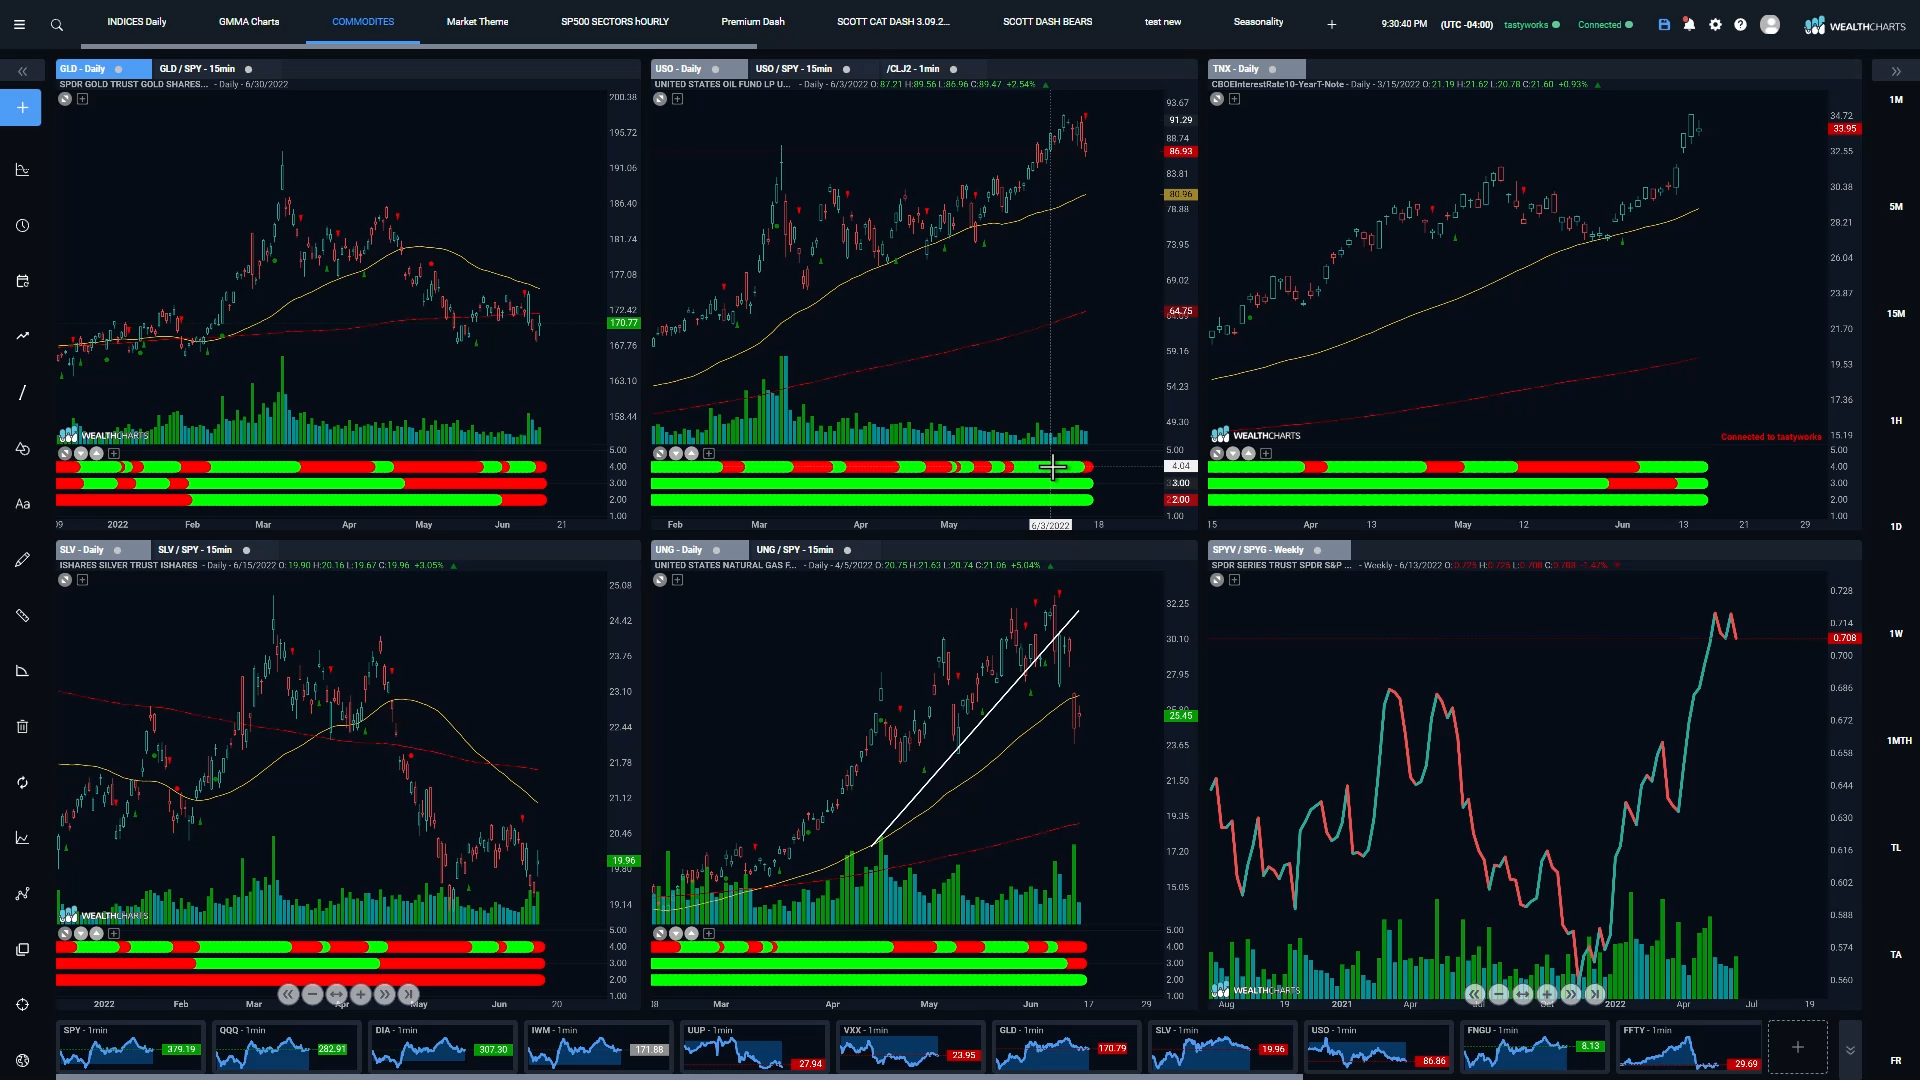Click the trash delete drawings icon

coord(22,727)
